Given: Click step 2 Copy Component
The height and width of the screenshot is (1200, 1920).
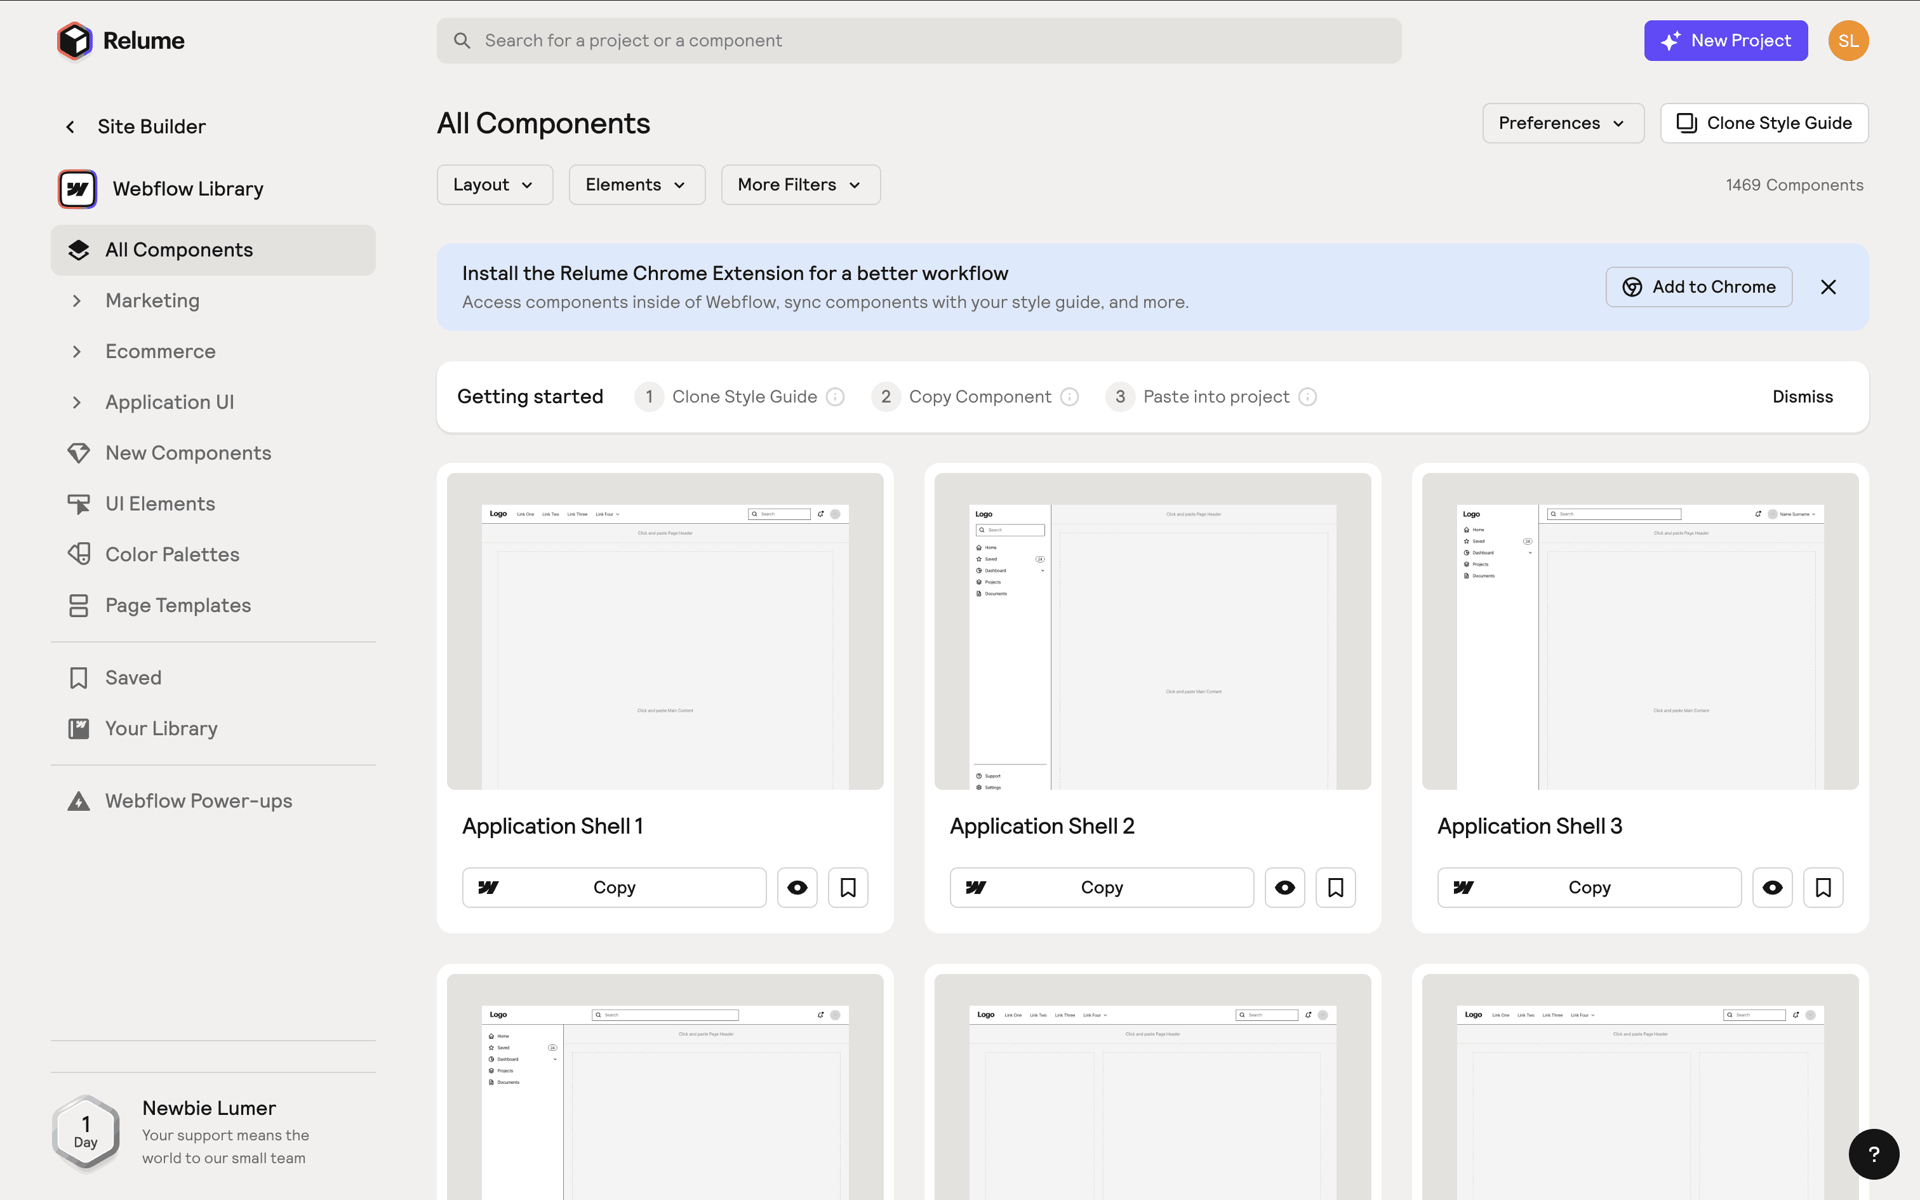Looking at the screenshot, I should 975,397.
